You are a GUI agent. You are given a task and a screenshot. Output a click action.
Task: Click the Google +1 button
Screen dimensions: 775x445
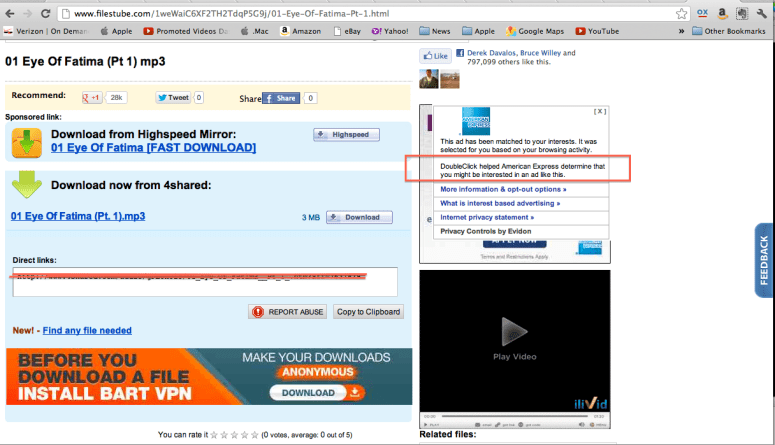pyautogui.click(x=92, y=98)
